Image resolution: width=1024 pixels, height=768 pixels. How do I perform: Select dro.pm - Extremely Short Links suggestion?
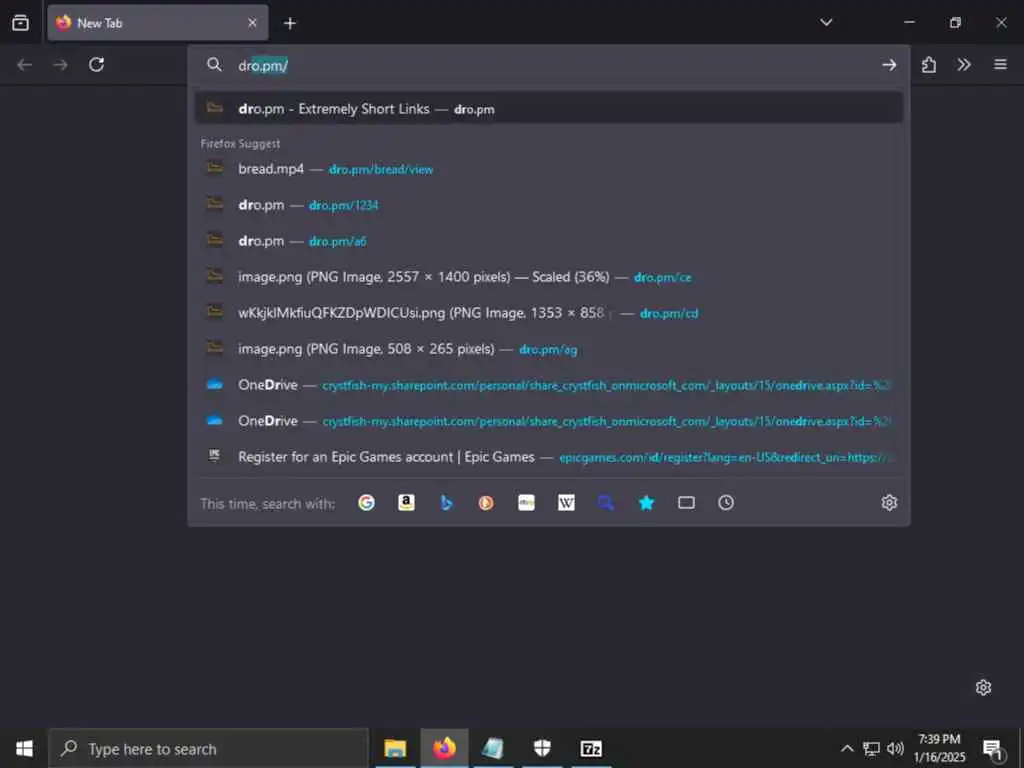(549, 108)
